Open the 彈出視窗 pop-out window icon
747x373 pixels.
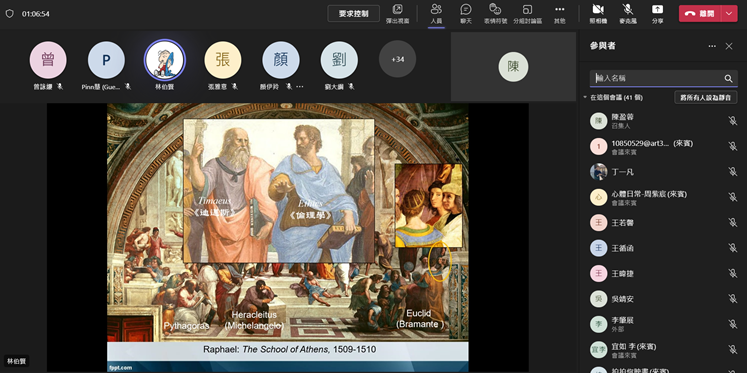(397, 14)
